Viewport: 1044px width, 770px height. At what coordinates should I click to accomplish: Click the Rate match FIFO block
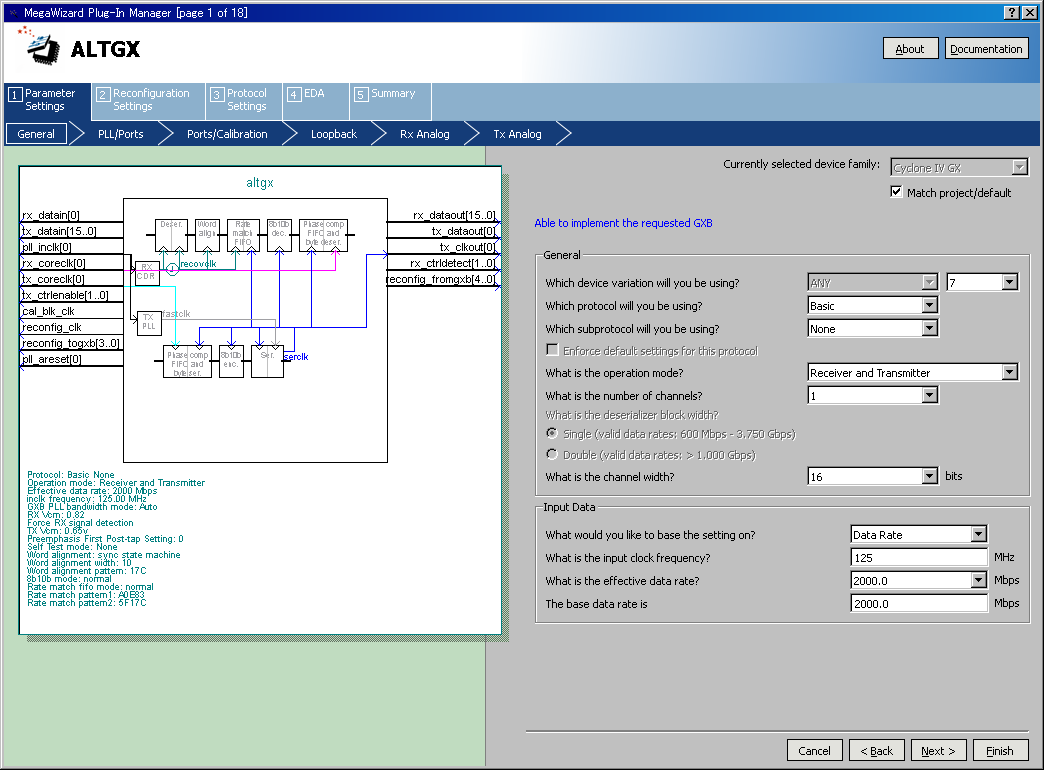click(243, 235)
